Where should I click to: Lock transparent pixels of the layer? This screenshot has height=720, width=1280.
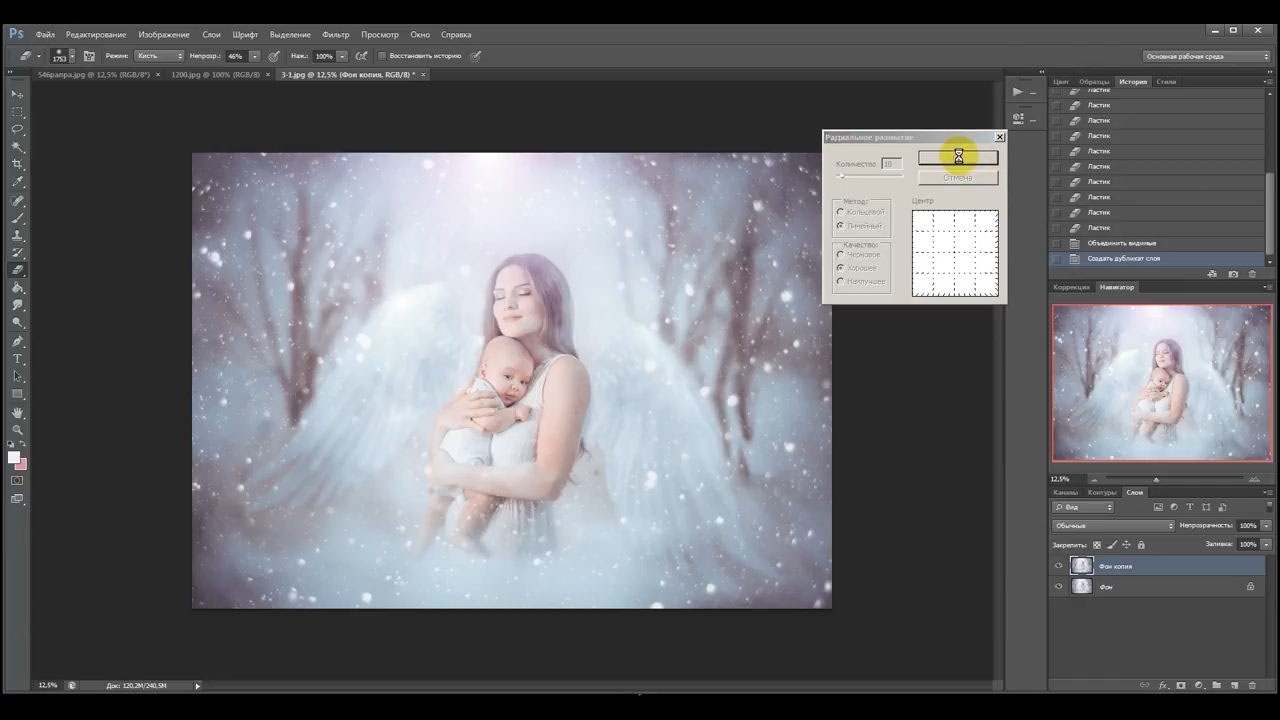1097,545
